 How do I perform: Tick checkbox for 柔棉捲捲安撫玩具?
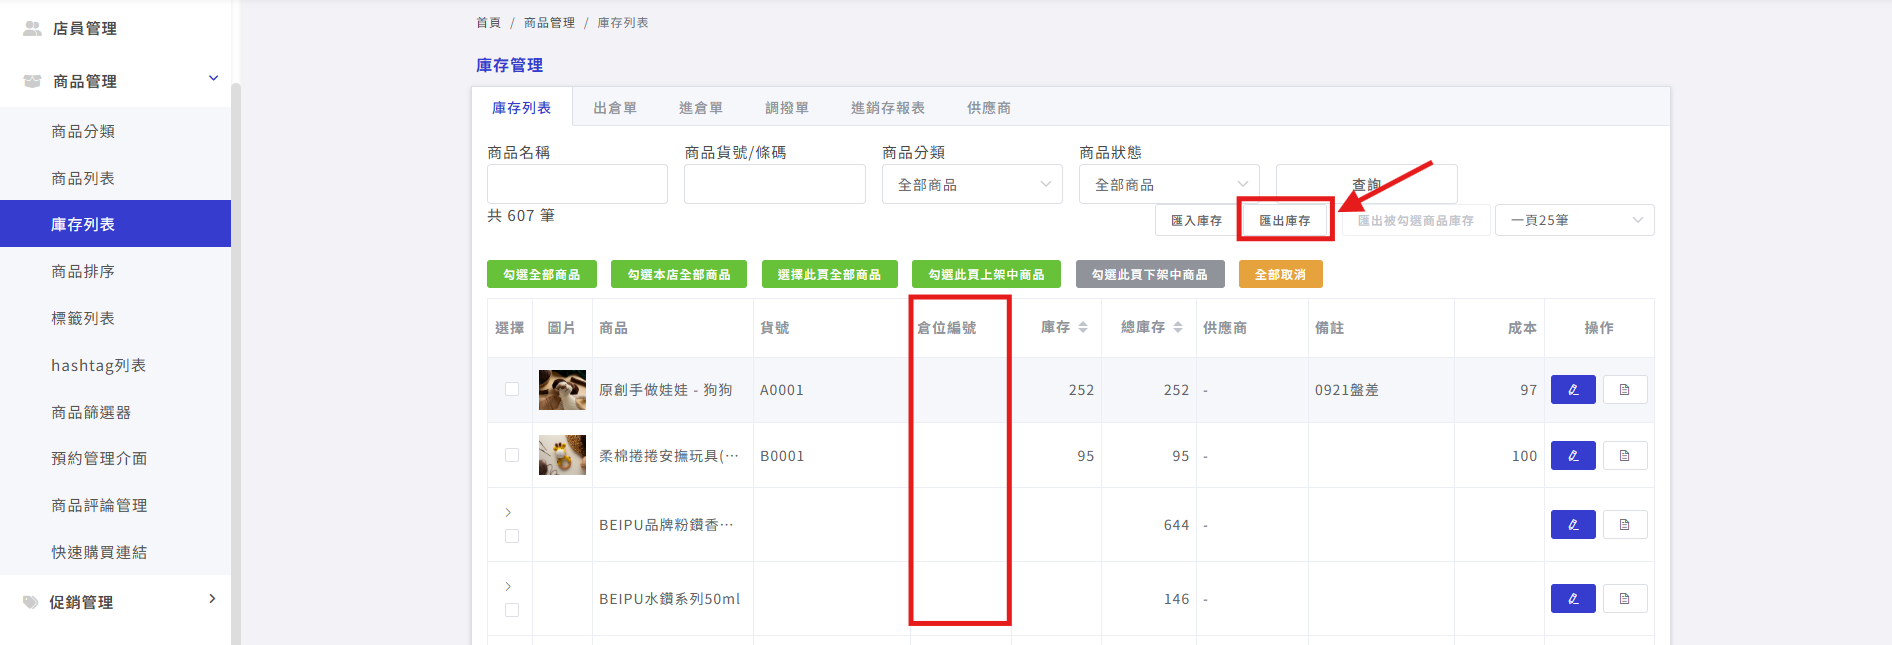click(512, 455)
